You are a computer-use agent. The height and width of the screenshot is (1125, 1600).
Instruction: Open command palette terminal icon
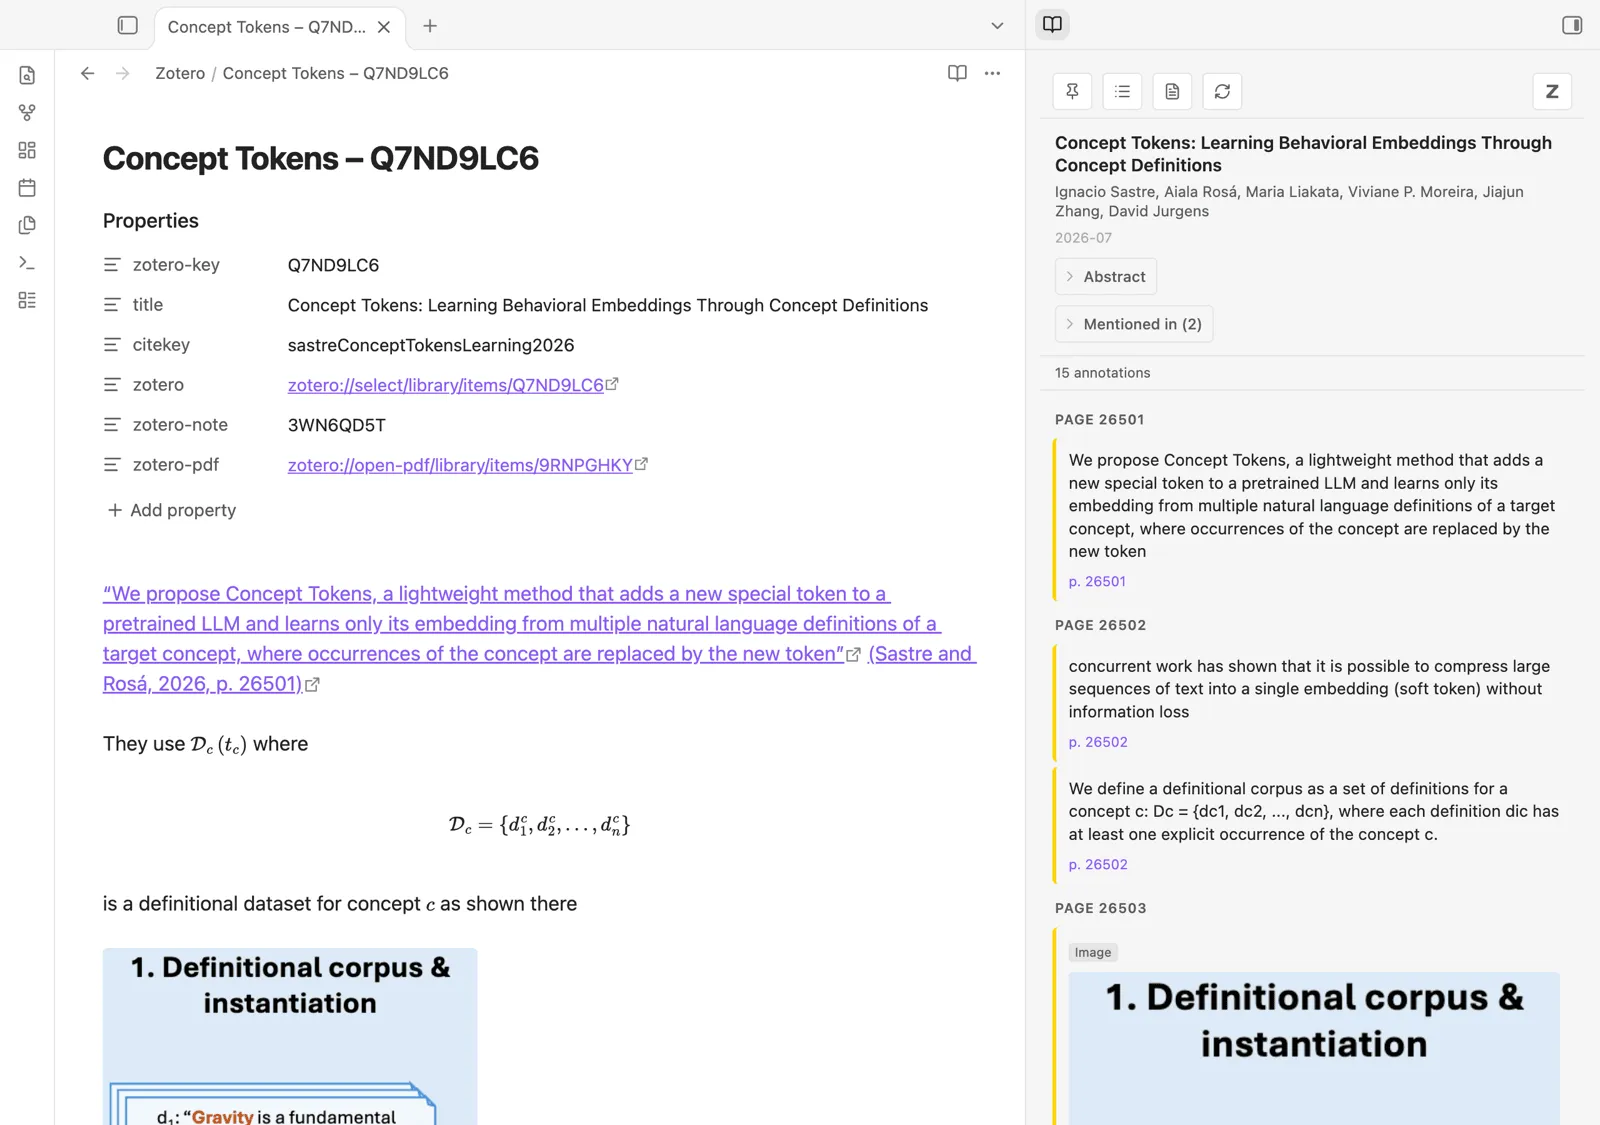27,263
